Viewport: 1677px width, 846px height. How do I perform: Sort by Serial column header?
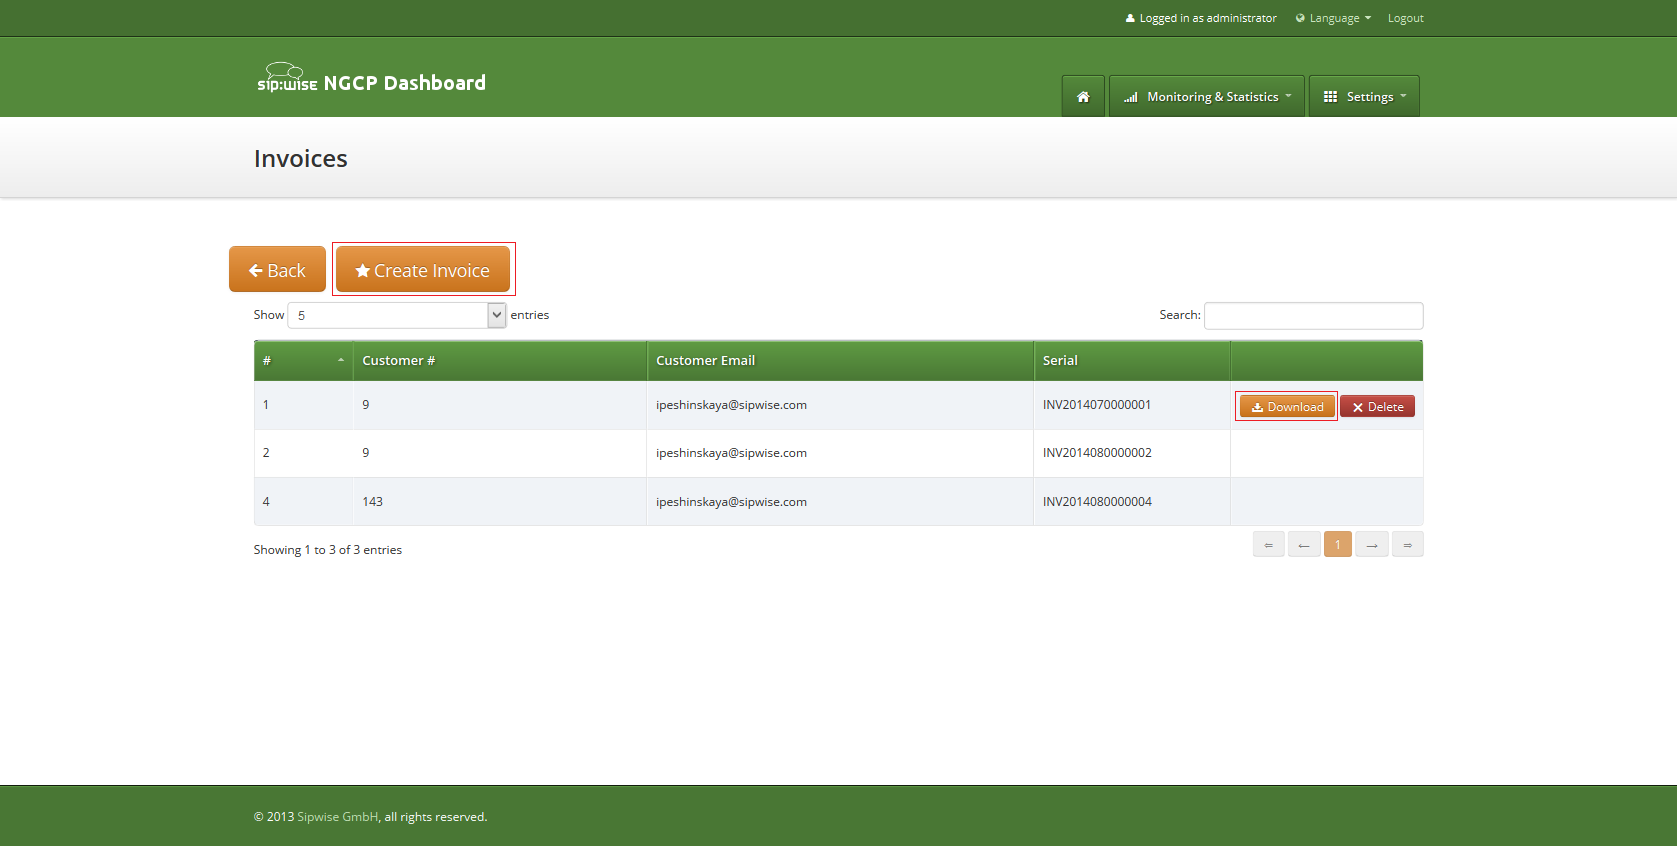1132,361
